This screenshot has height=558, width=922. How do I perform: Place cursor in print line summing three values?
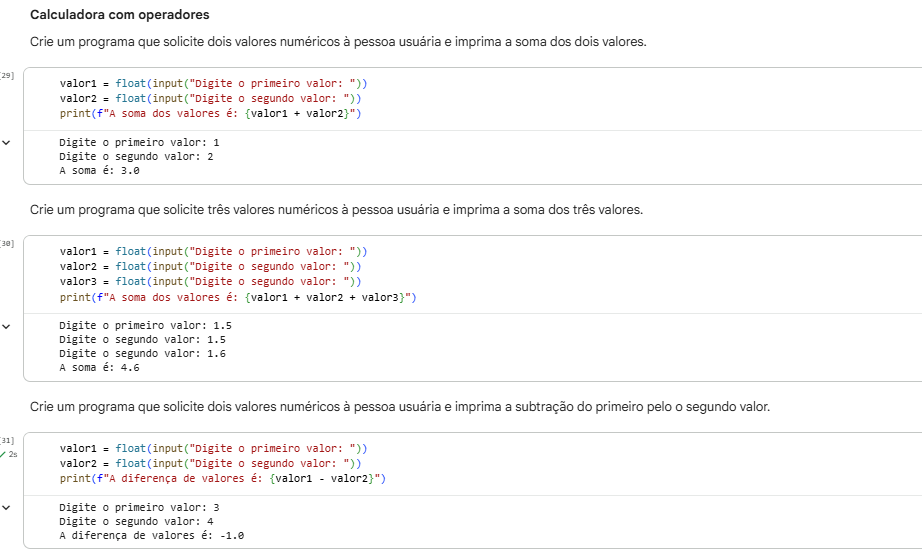238,298
